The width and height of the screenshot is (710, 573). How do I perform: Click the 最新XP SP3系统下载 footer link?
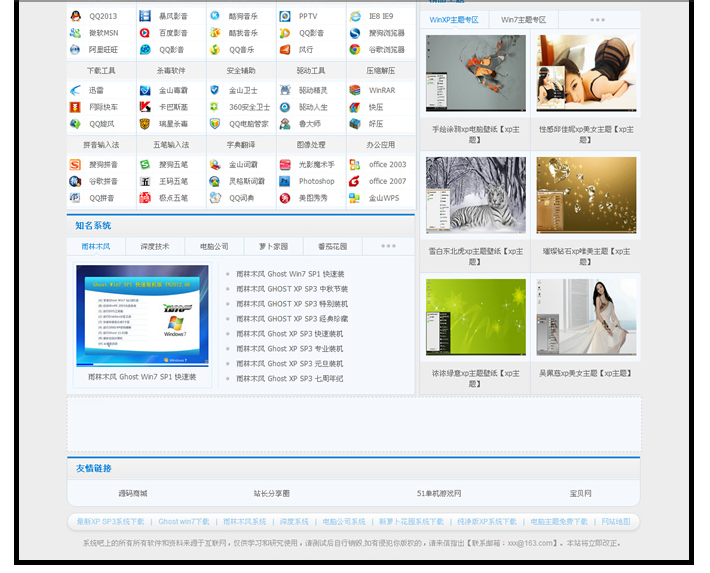(110, 522)
